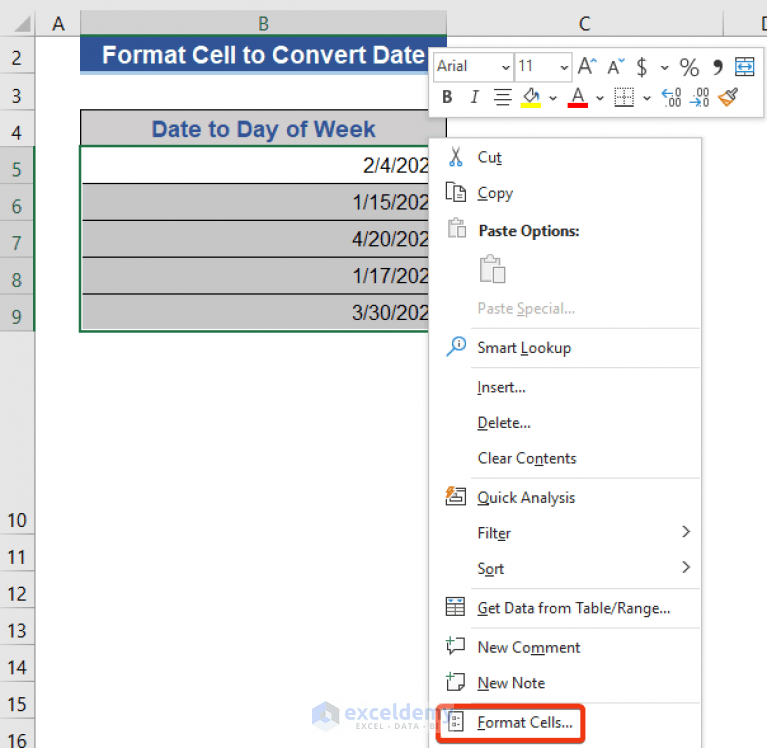Screen dimensions: 767x748
Task: Expand borders dropdown arrow
Action: point(647,98)
